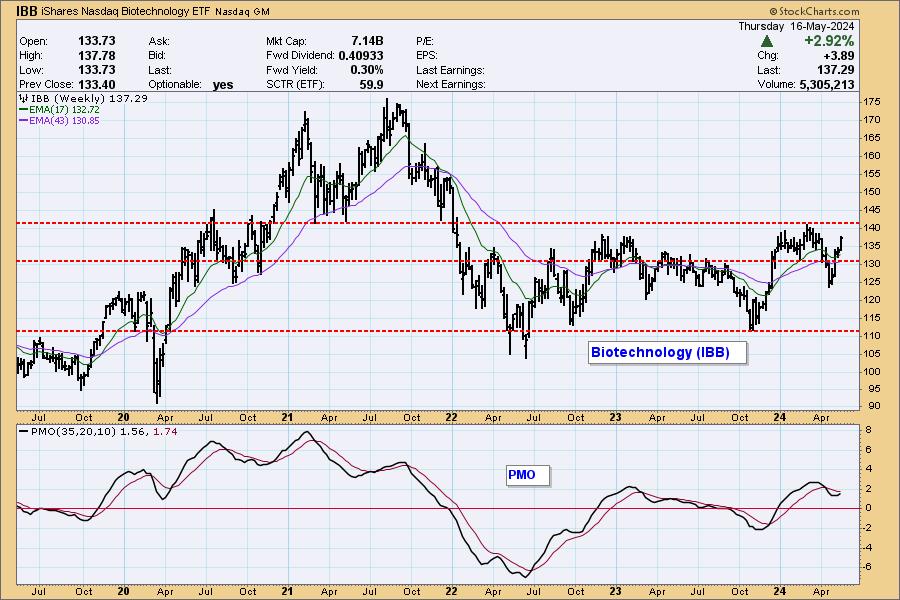This screenshot has height=600, width=900.
Task: Click the Low label in quote table
Action: [31, 70]
